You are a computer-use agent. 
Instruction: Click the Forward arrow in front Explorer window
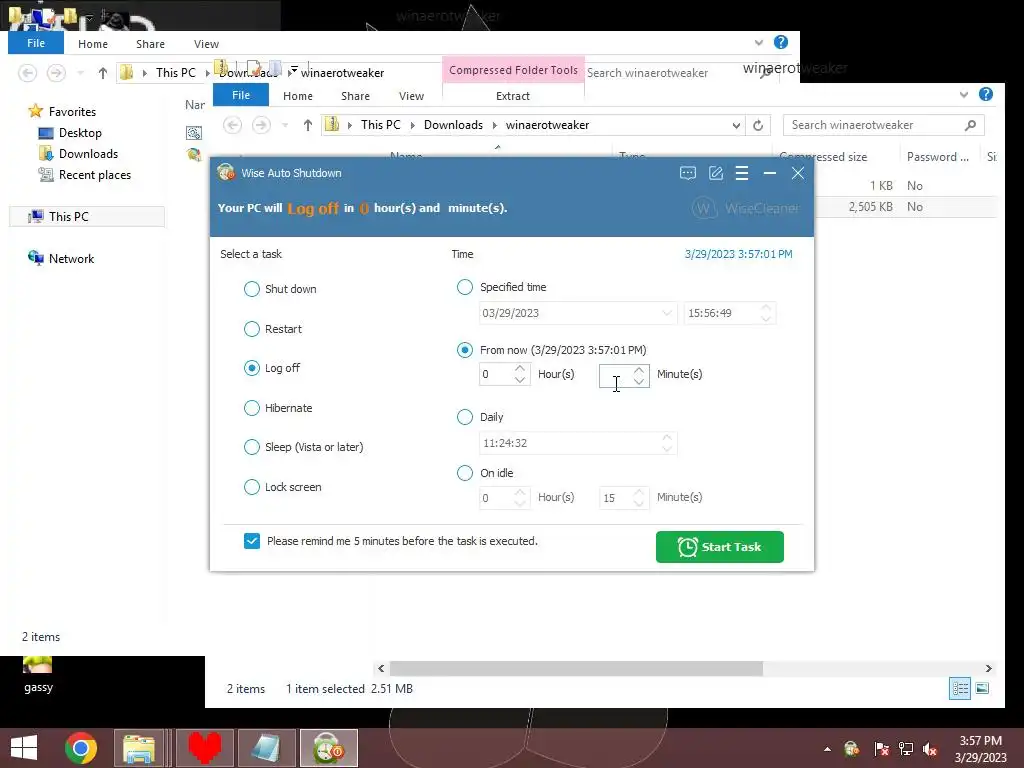(x=261, y=125)
